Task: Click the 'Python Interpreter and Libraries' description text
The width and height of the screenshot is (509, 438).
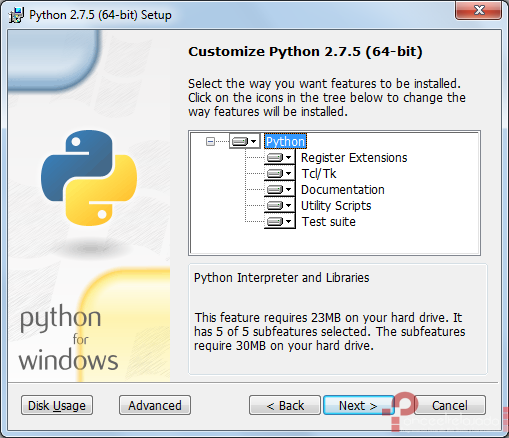Action: 282,277
